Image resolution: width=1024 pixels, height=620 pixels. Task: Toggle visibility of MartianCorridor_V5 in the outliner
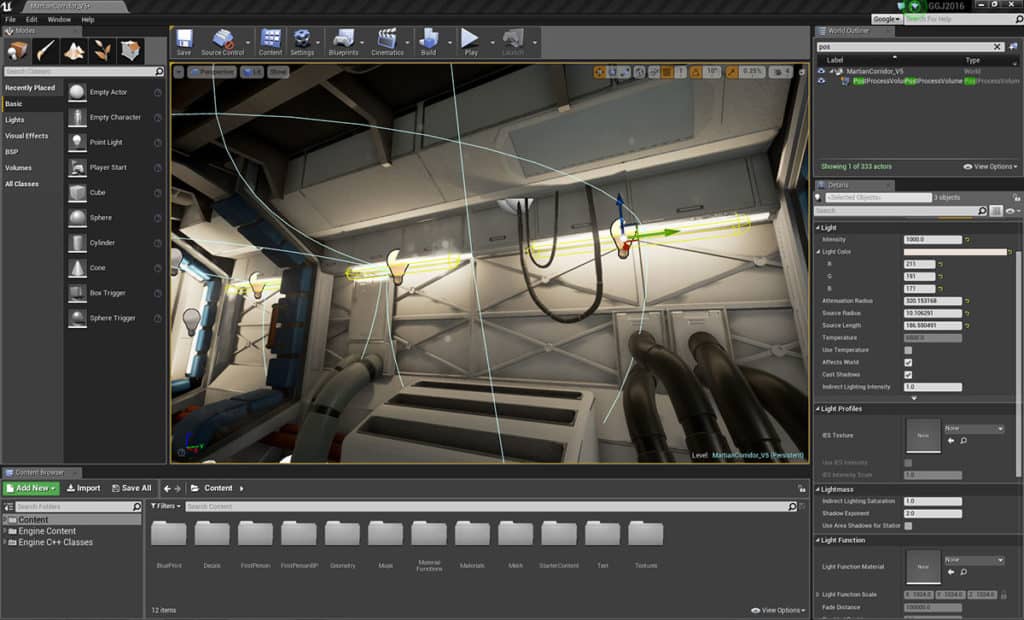pyautogui.click(x=821, y=71)
